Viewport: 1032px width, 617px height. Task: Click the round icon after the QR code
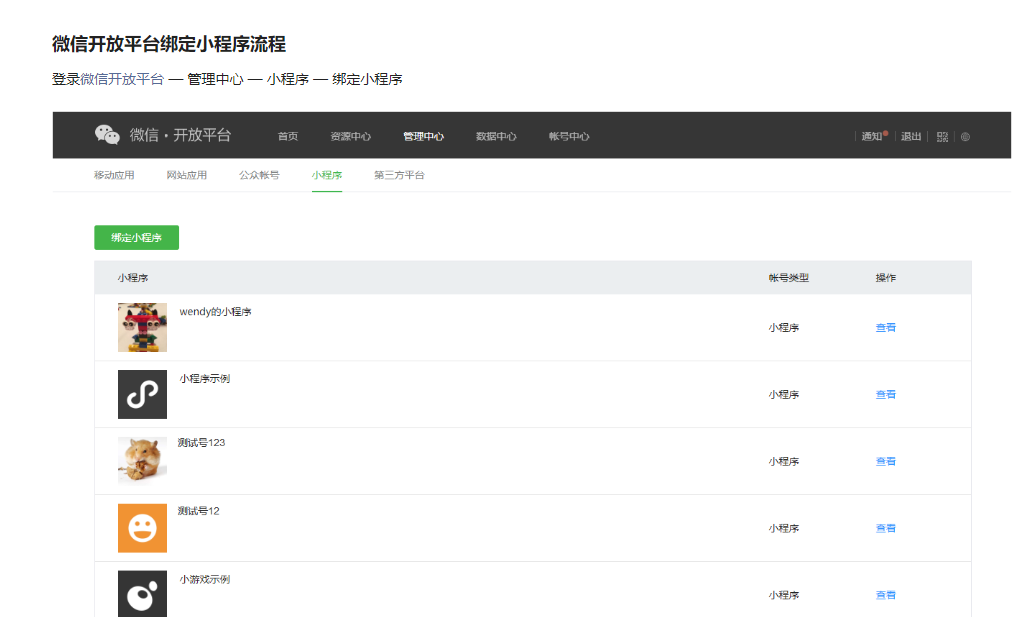click(x=966, y=137)
